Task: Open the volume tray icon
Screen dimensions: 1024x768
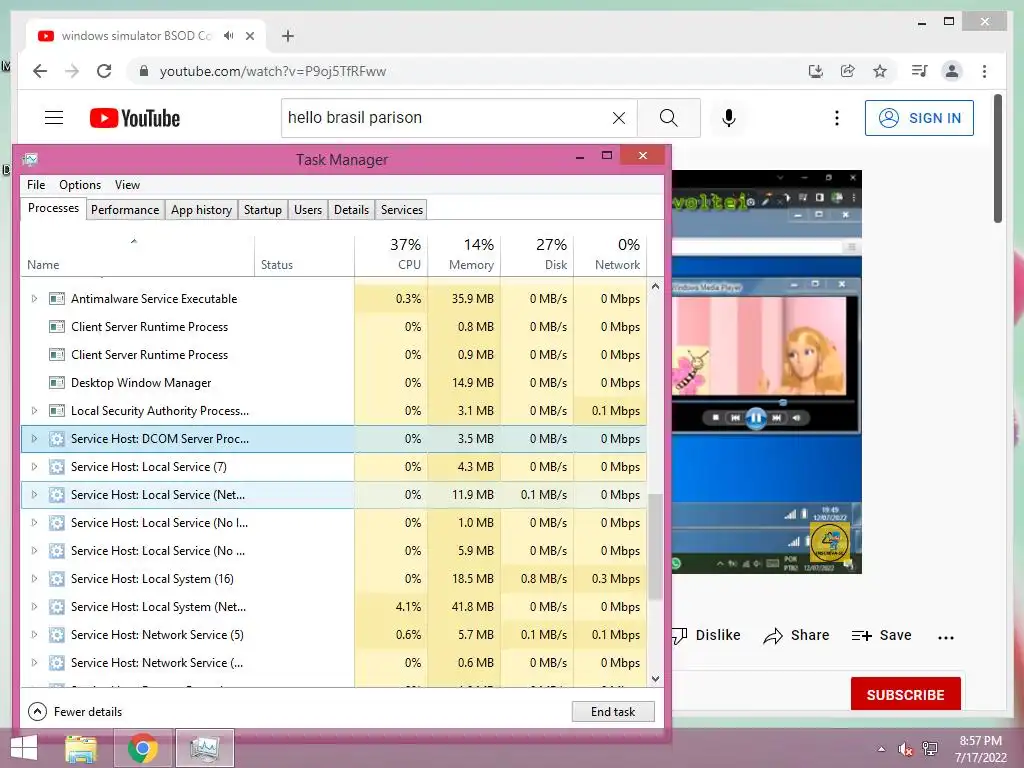Action: tap(905, 749)
